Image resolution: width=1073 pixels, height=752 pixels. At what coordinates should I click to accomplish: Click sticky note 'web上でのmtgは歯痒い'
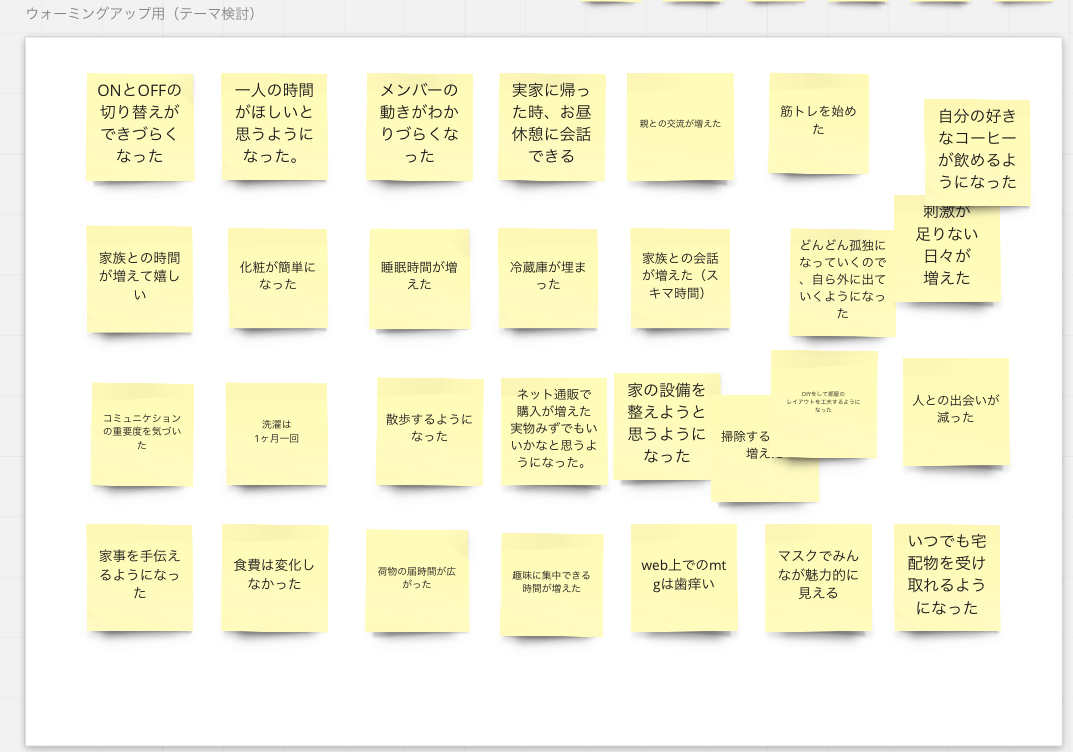(684, 578)
